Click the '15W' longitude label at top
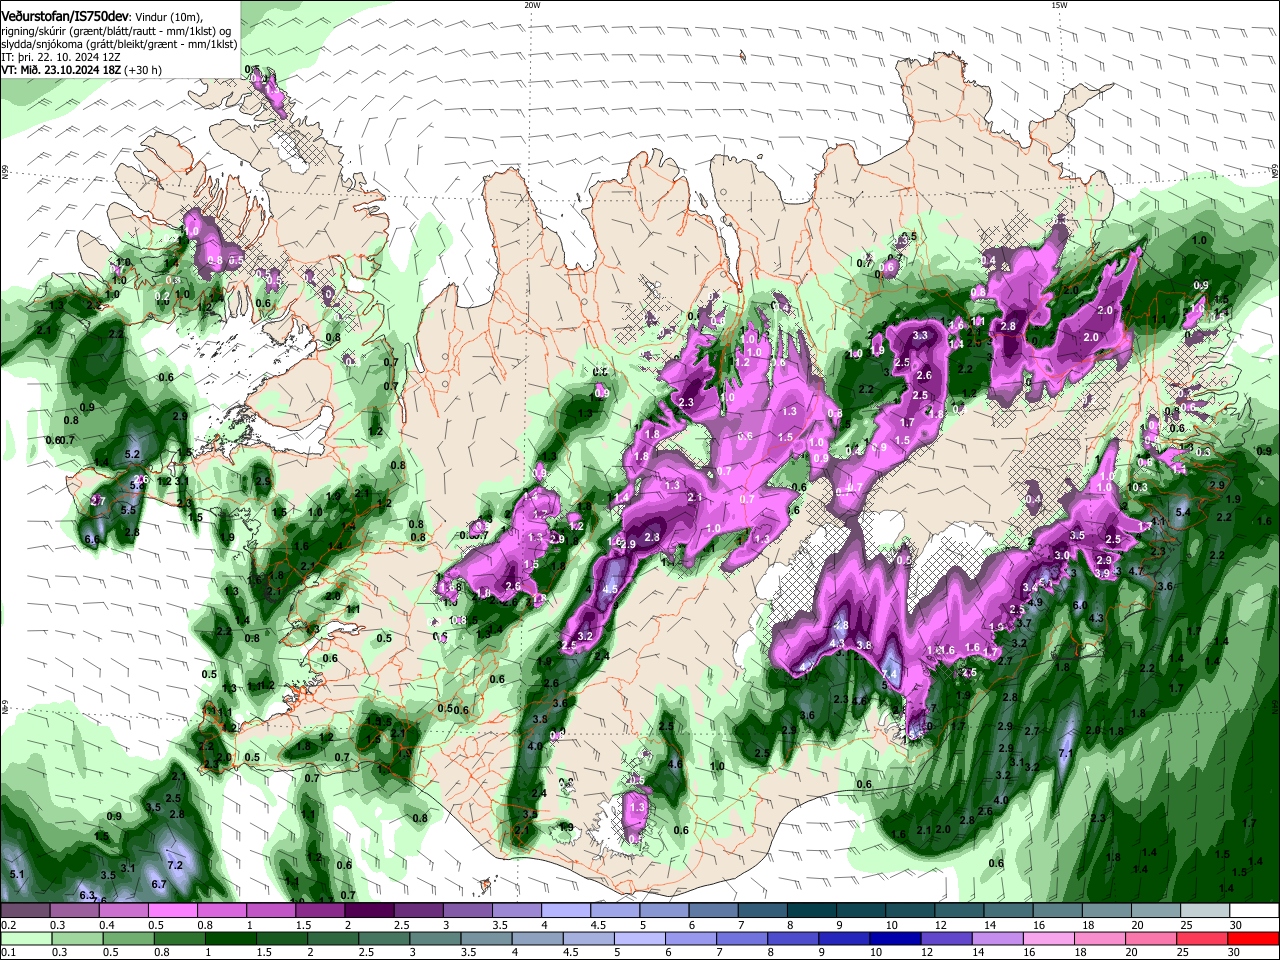The height and width of the screenshot is (960, 1280). tap(1059, 5)
